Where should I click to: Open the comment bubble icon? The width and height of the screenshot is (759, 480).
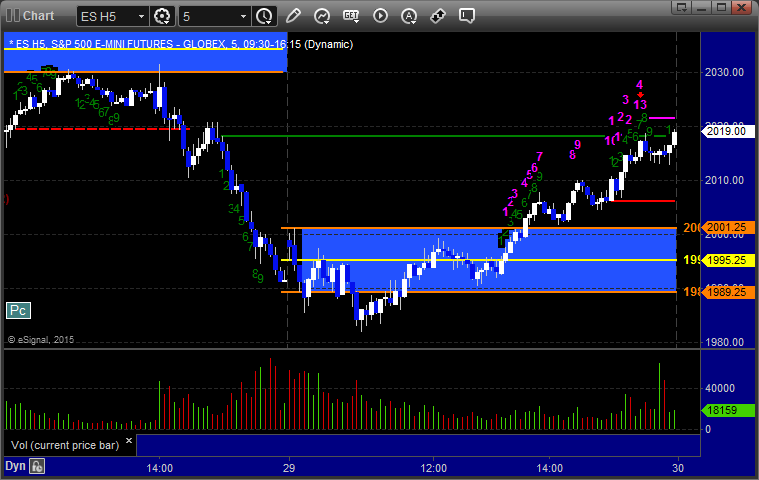coord(467,16)
